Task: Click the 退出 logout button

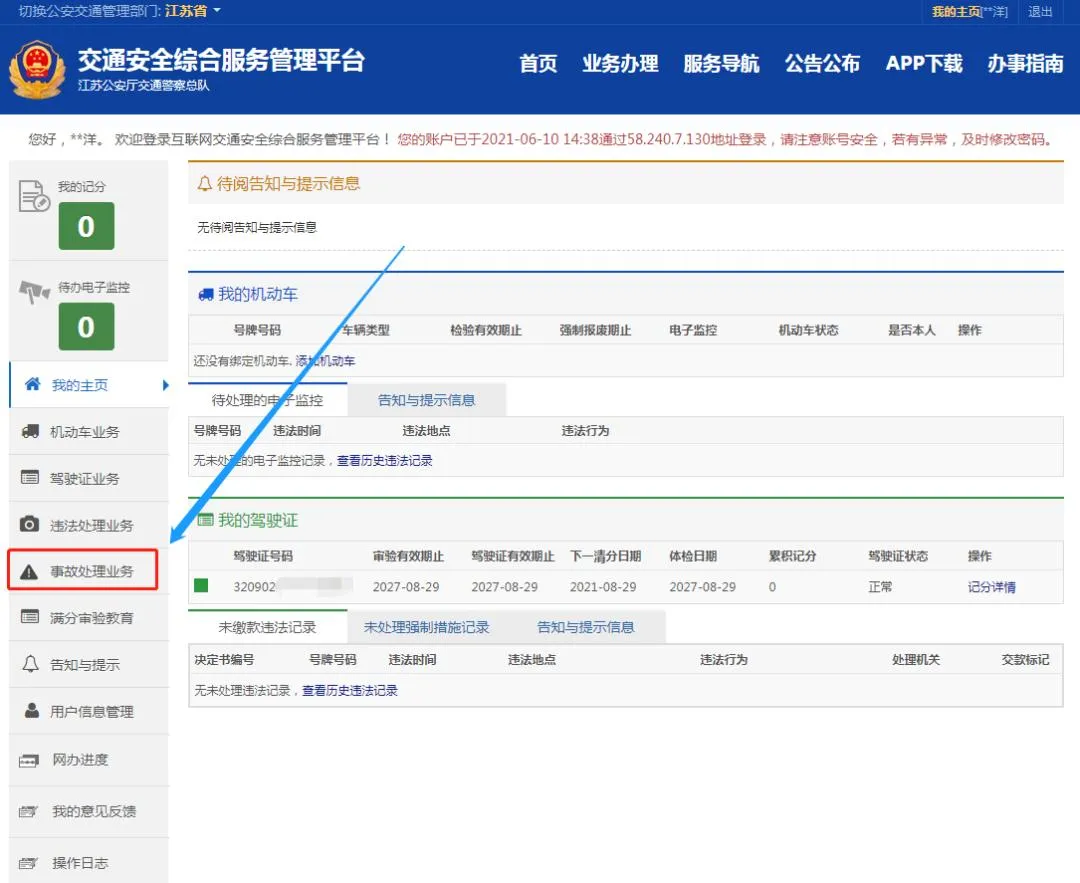Action: point(1040,12)
